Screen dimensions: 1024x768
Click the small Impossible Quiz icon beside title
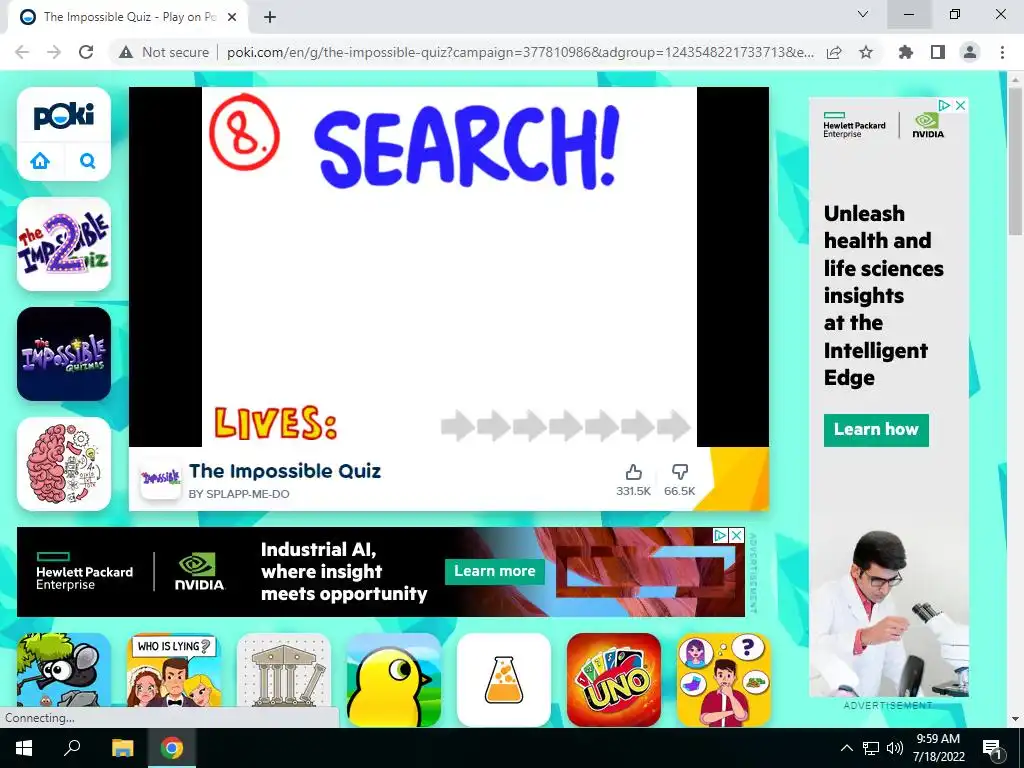point(161,479)
